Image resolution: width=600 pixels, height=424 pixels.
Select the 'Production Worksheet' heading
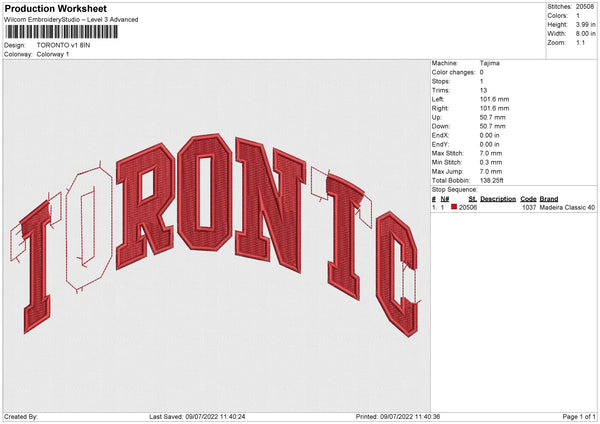56,8
